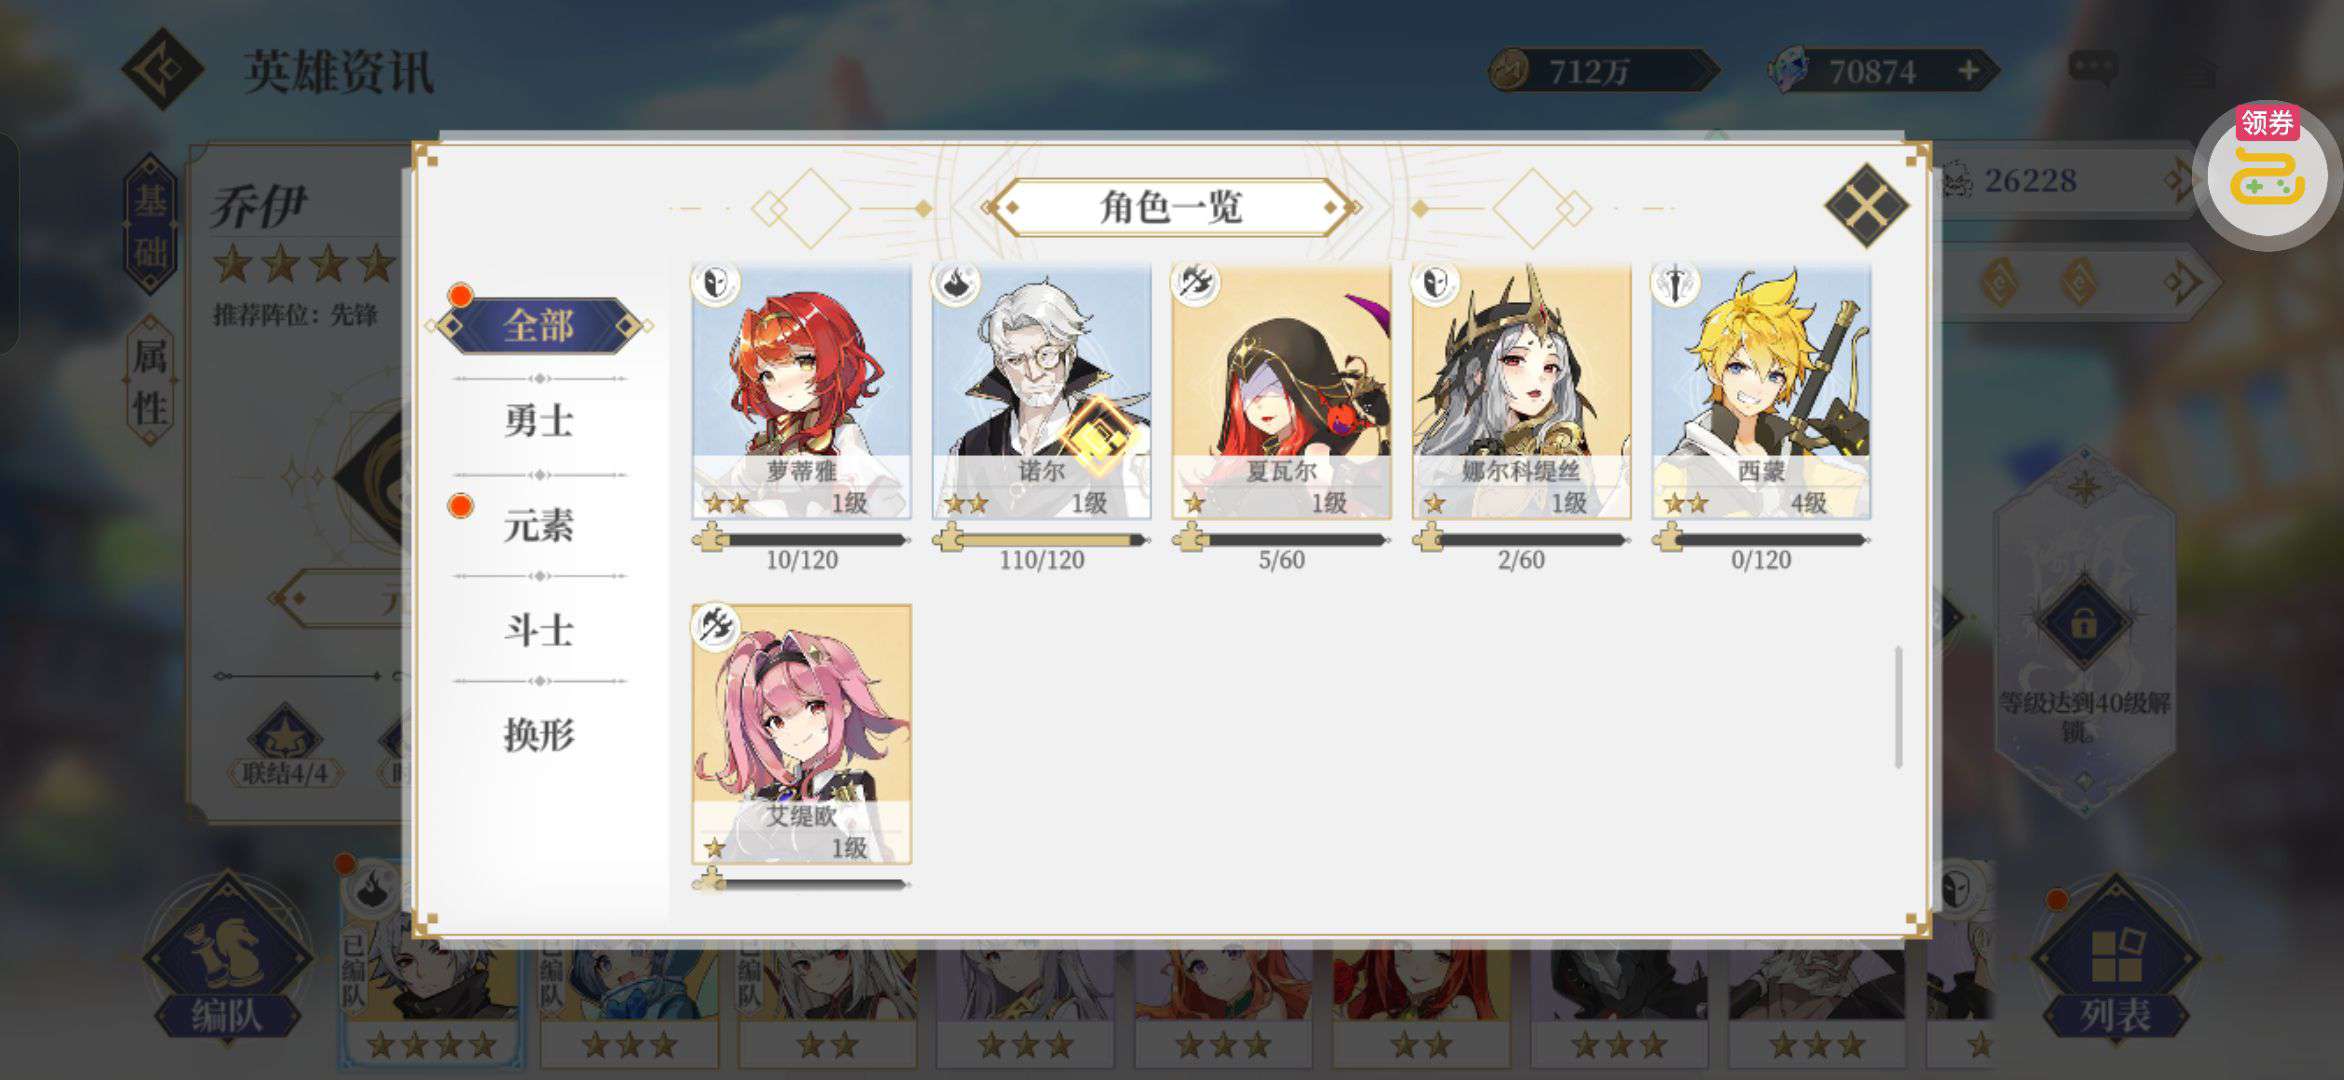Close the 角色一览 dialog with the X icon
Viewport: 2344px width, 1080px height.
[1866, 206]
